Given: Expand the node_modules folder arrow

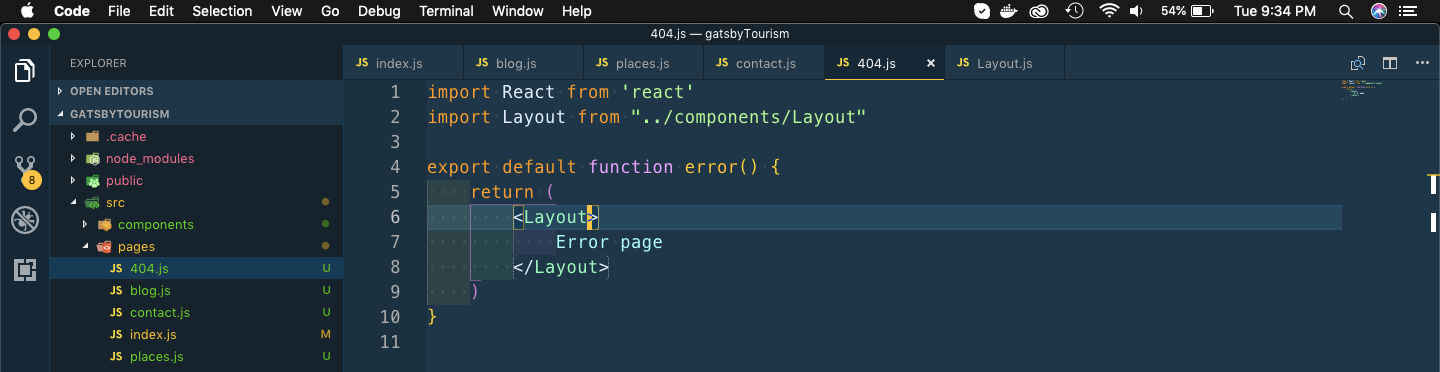Looking at the screenshot, I should point(73,159).
